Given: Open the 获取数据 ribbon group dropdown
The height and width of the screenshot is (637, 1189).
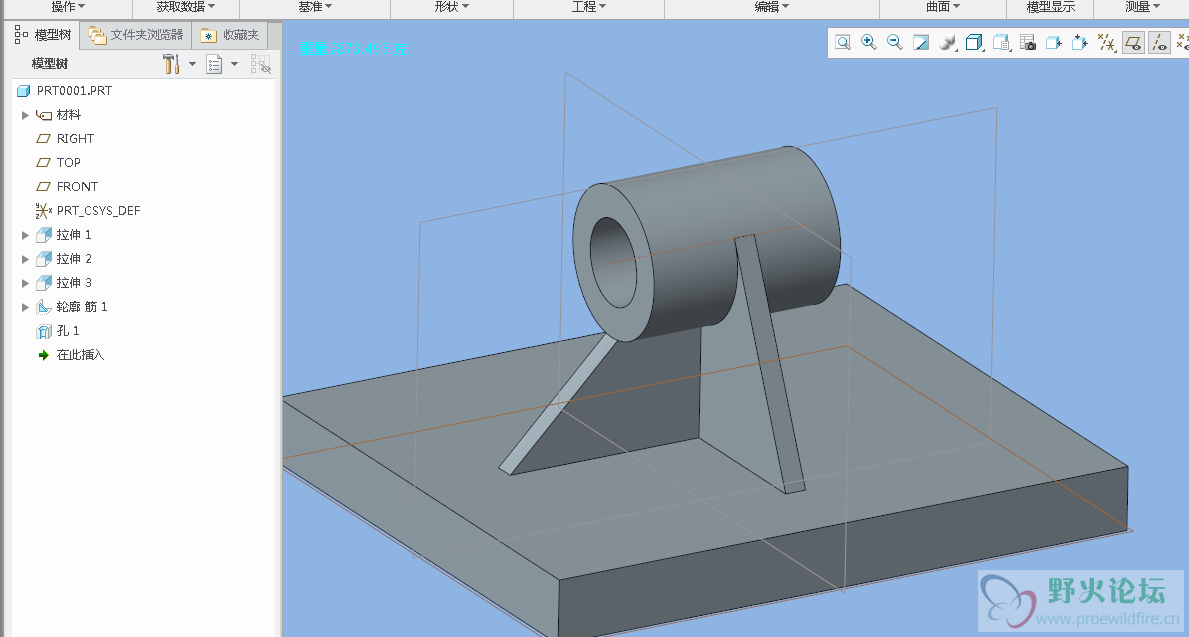Looking at the screenshot, I should pos(186,7).
